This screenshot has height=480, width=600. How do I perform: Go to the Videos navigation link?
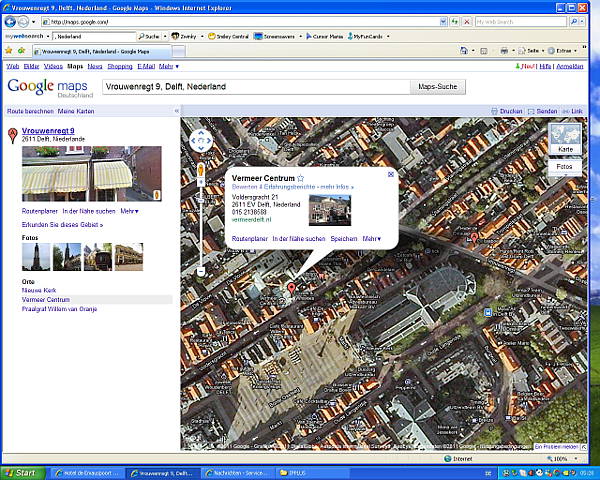[x=53, y=66]
